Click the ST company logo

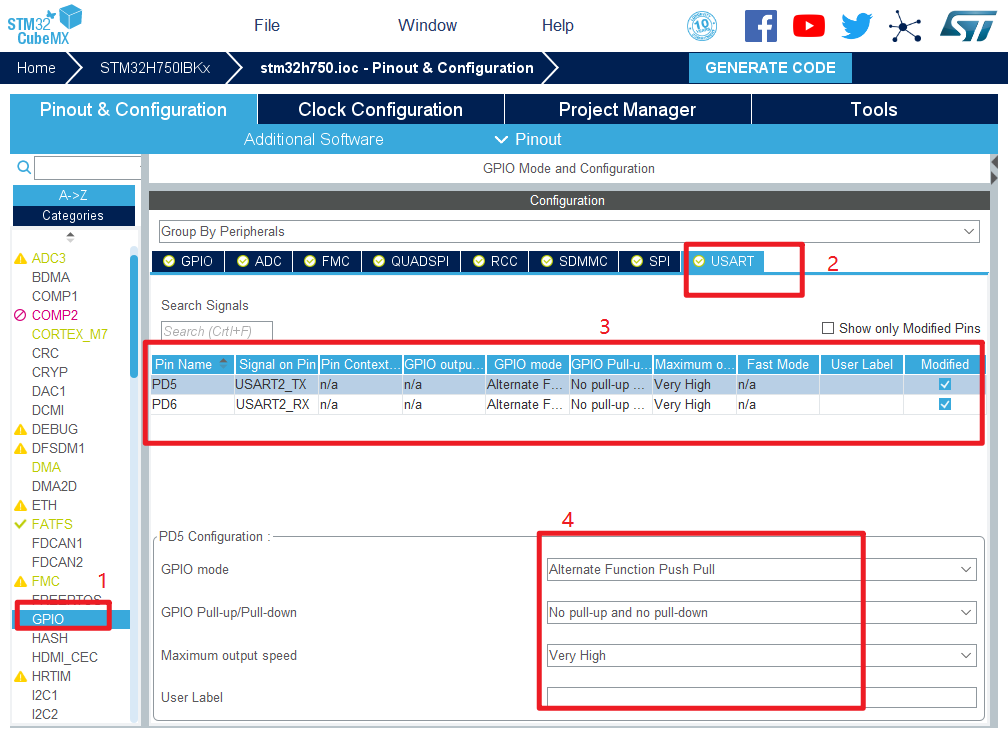pos(967,26)
